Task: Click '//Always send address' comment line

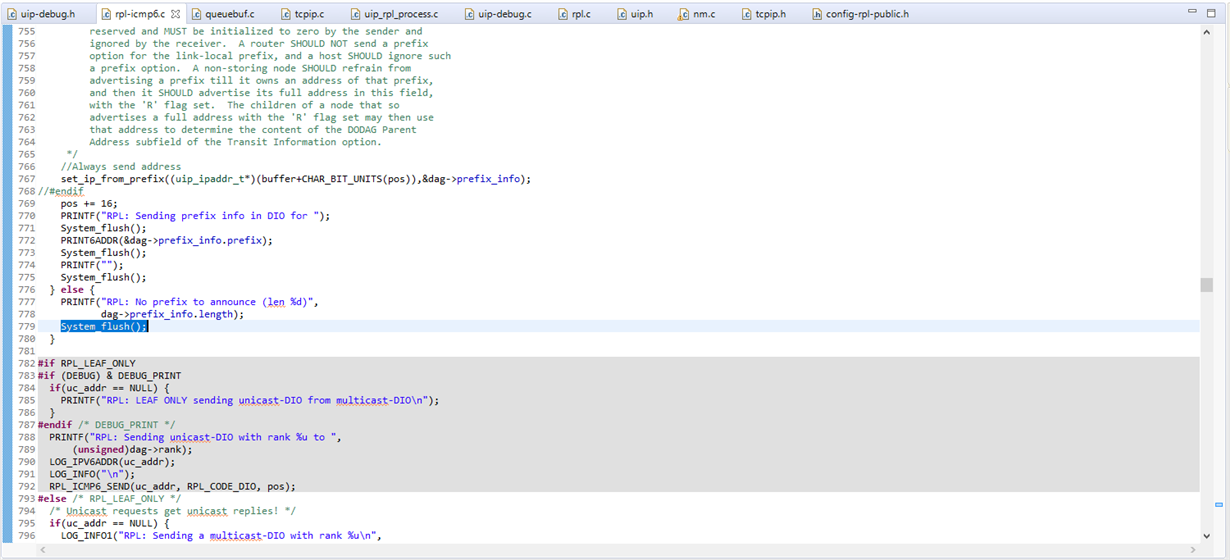Action: pos(121,167)
